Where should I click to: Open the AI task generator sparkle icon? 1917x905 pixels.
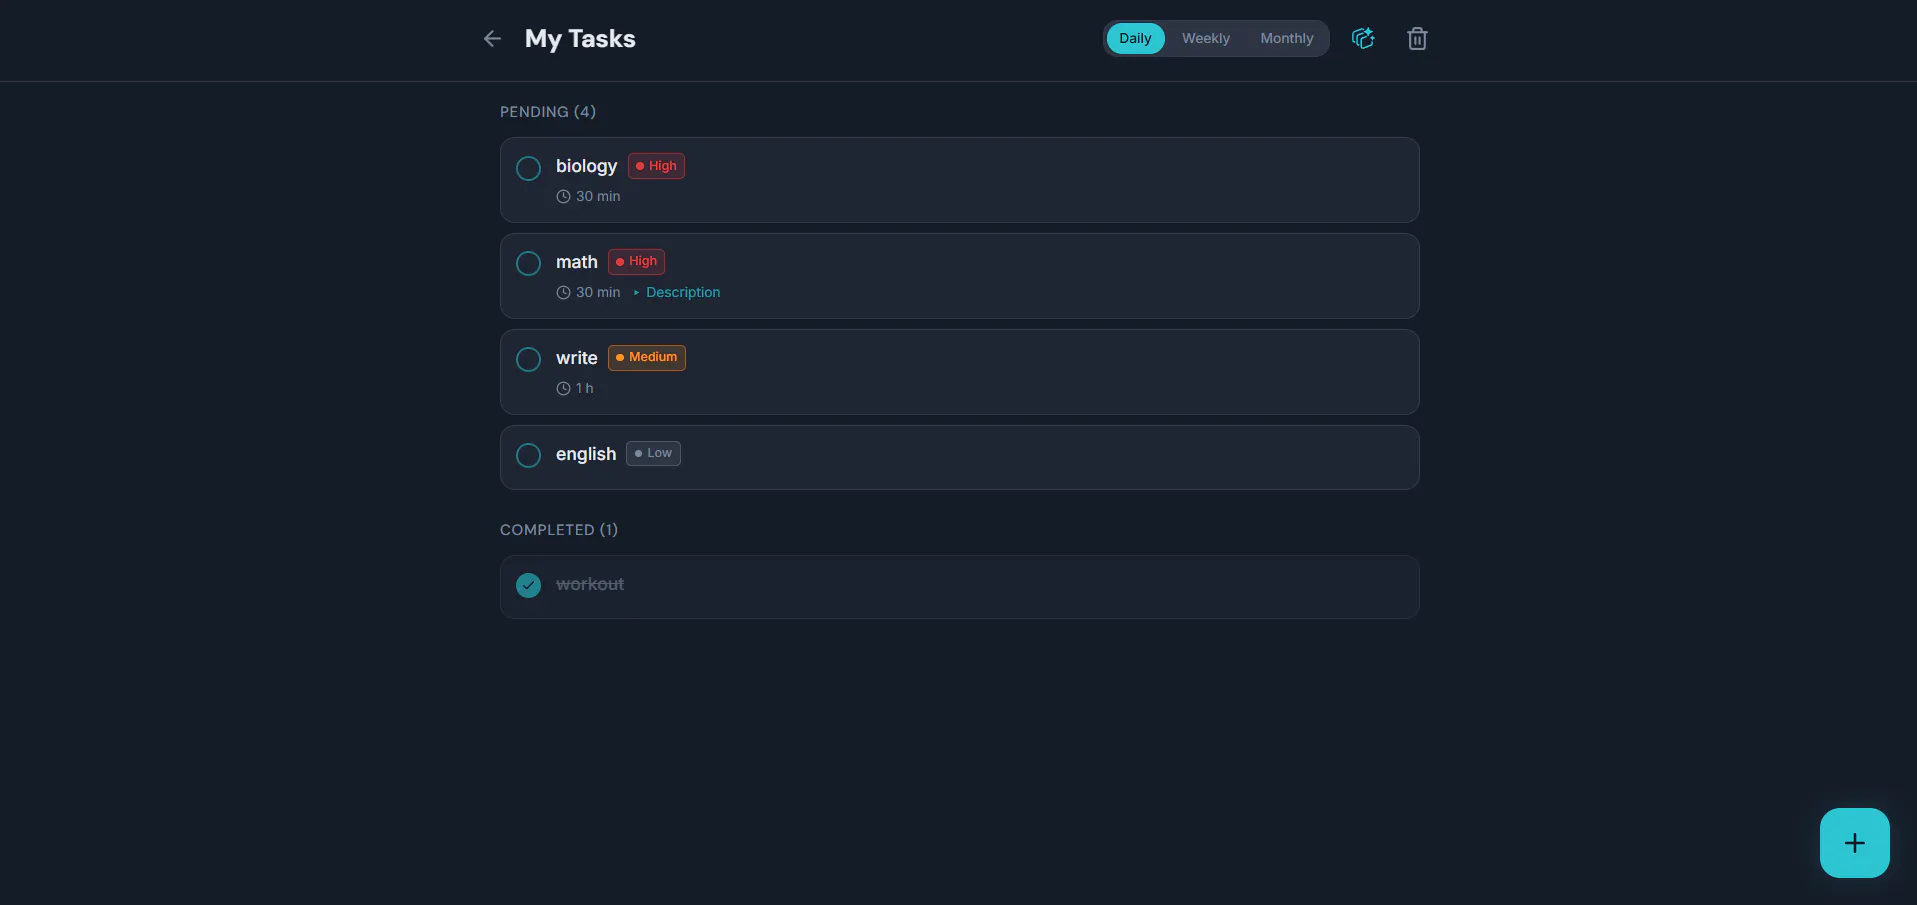pyautogui.click(x=1363, y=39)
